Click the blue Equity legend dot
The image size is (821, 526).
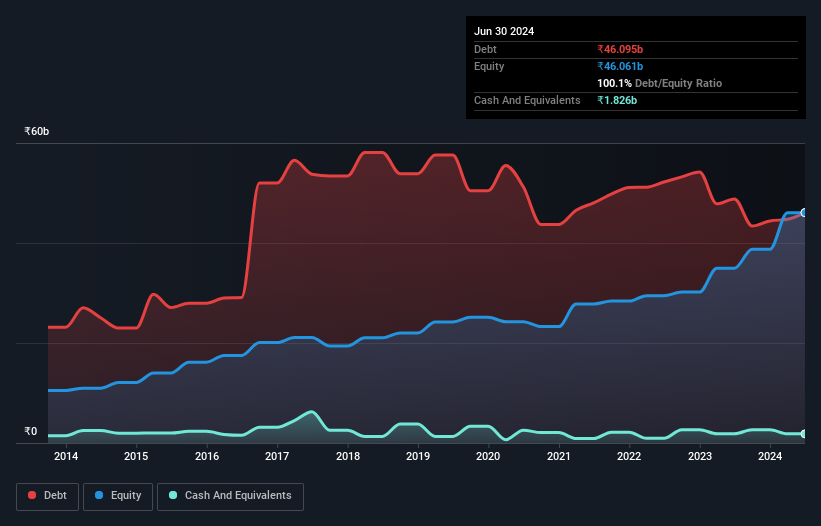tap(99, 495)
